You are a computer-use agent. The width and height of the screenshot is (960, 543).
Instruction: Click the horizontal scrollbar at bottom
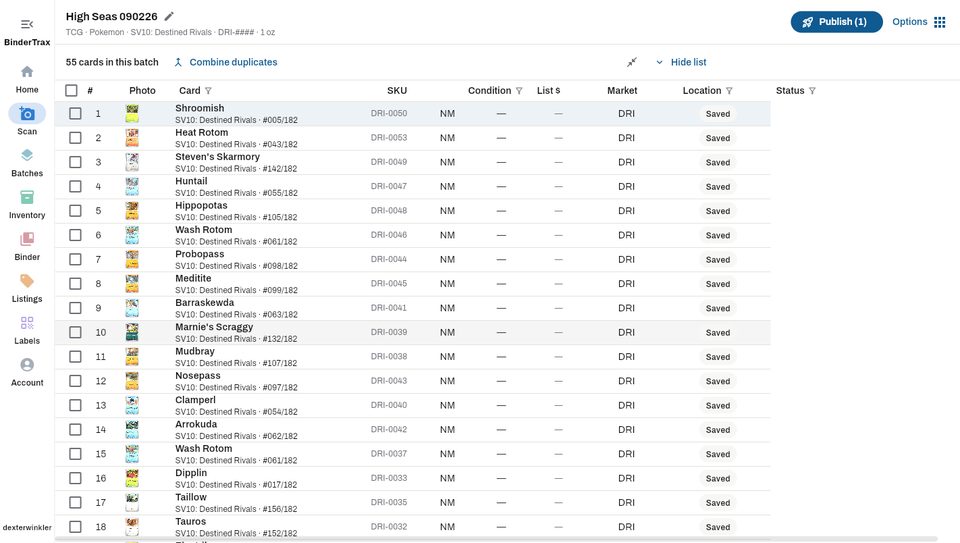tap(496, 539)
